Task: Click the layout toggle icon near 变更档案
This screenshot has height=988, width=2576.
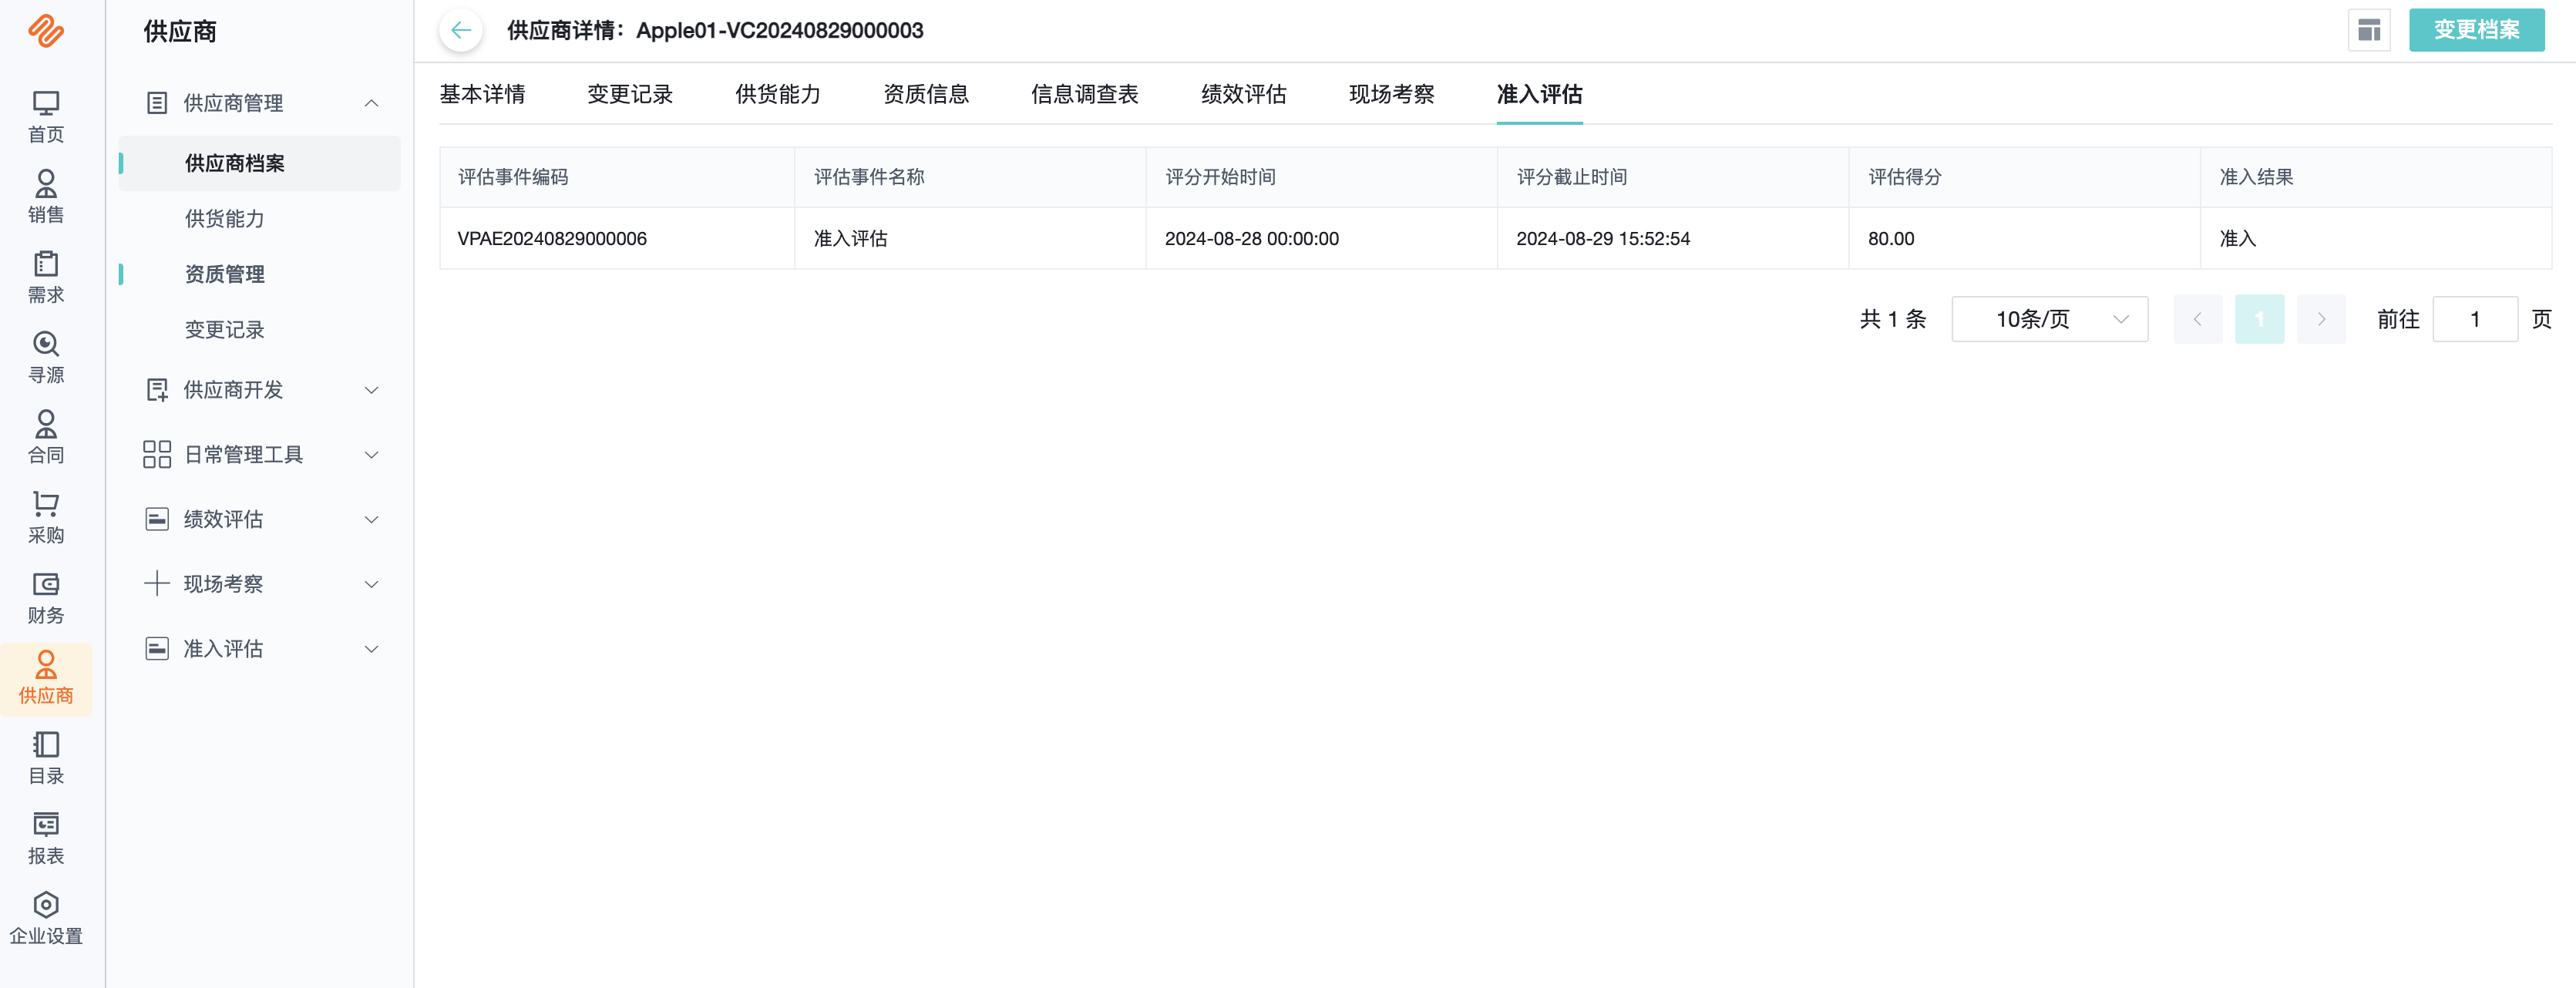Action: 2369,30
